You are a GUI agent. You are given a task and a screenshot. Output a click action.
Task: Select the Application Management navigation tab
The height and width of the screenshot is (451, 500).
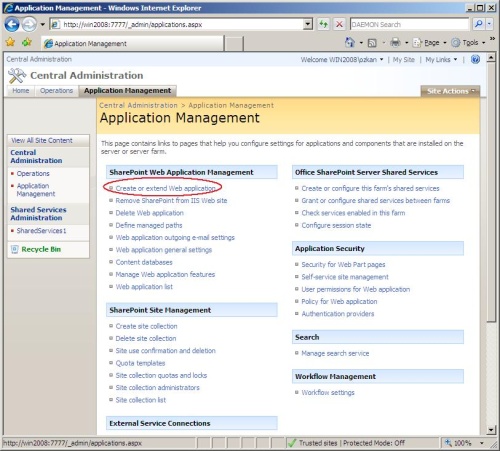127,91
